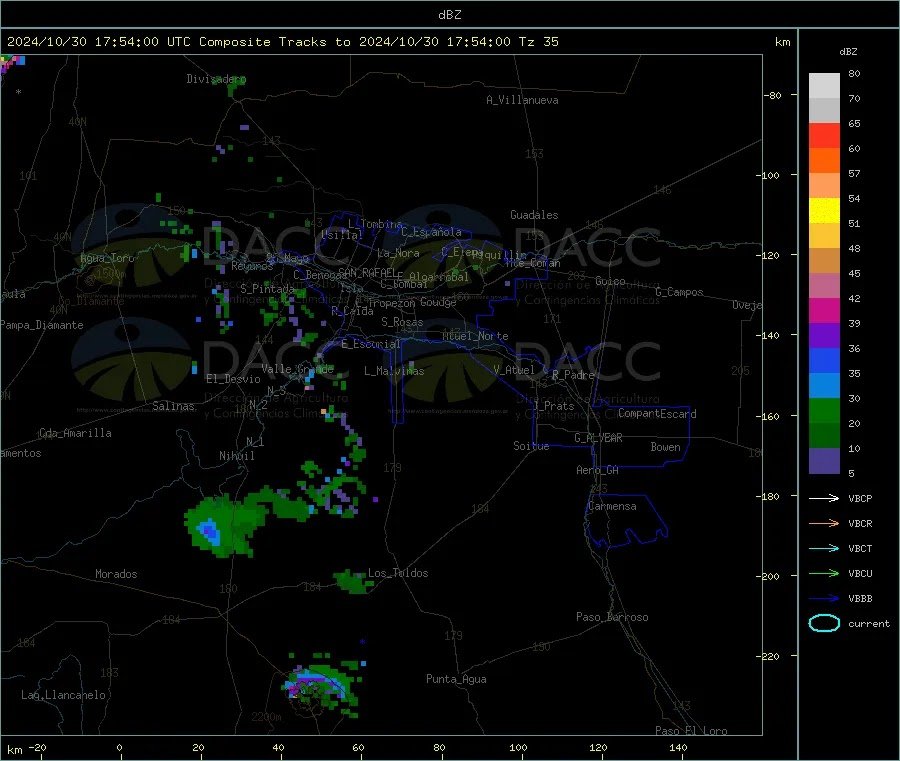
Task: Click the cyan 'current' ellipse symbol
Action: click(824, 623)
